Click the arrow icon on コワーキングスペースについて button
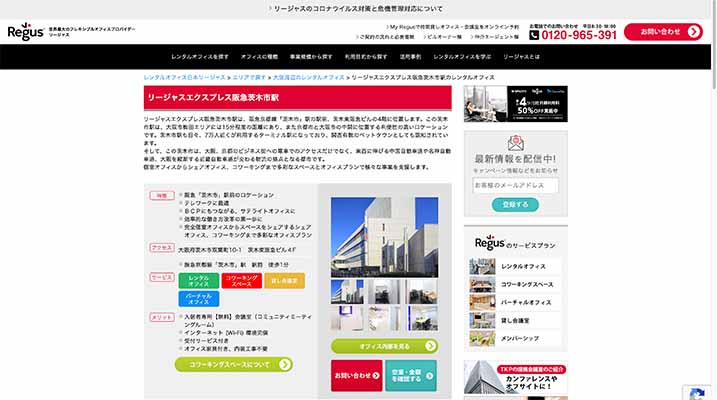The image size is (717, 400). [x=284, y=364]
